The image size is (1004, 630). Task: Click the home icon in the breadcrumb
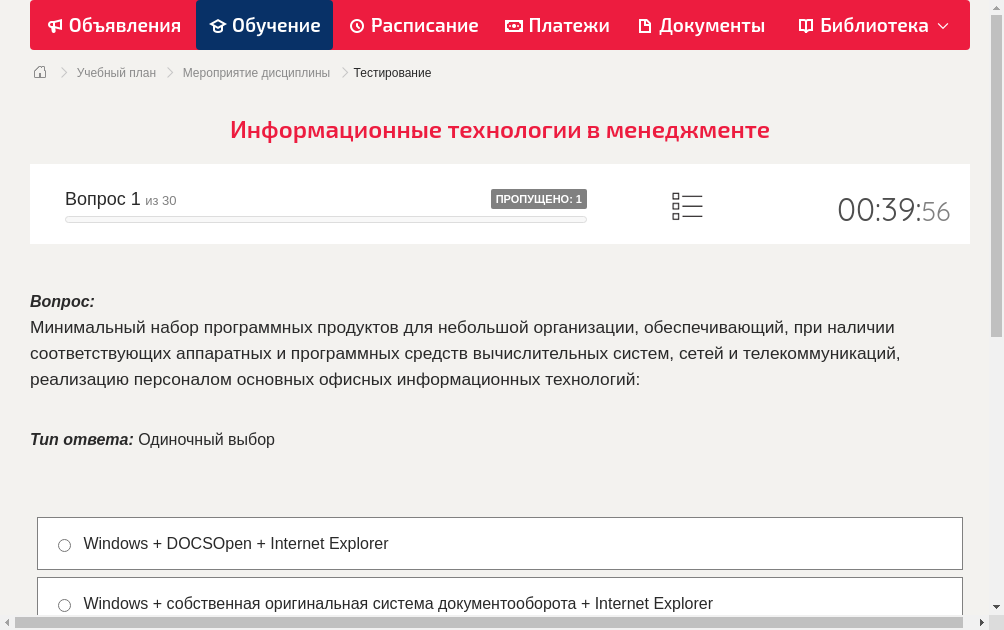[x=39, y=72]
